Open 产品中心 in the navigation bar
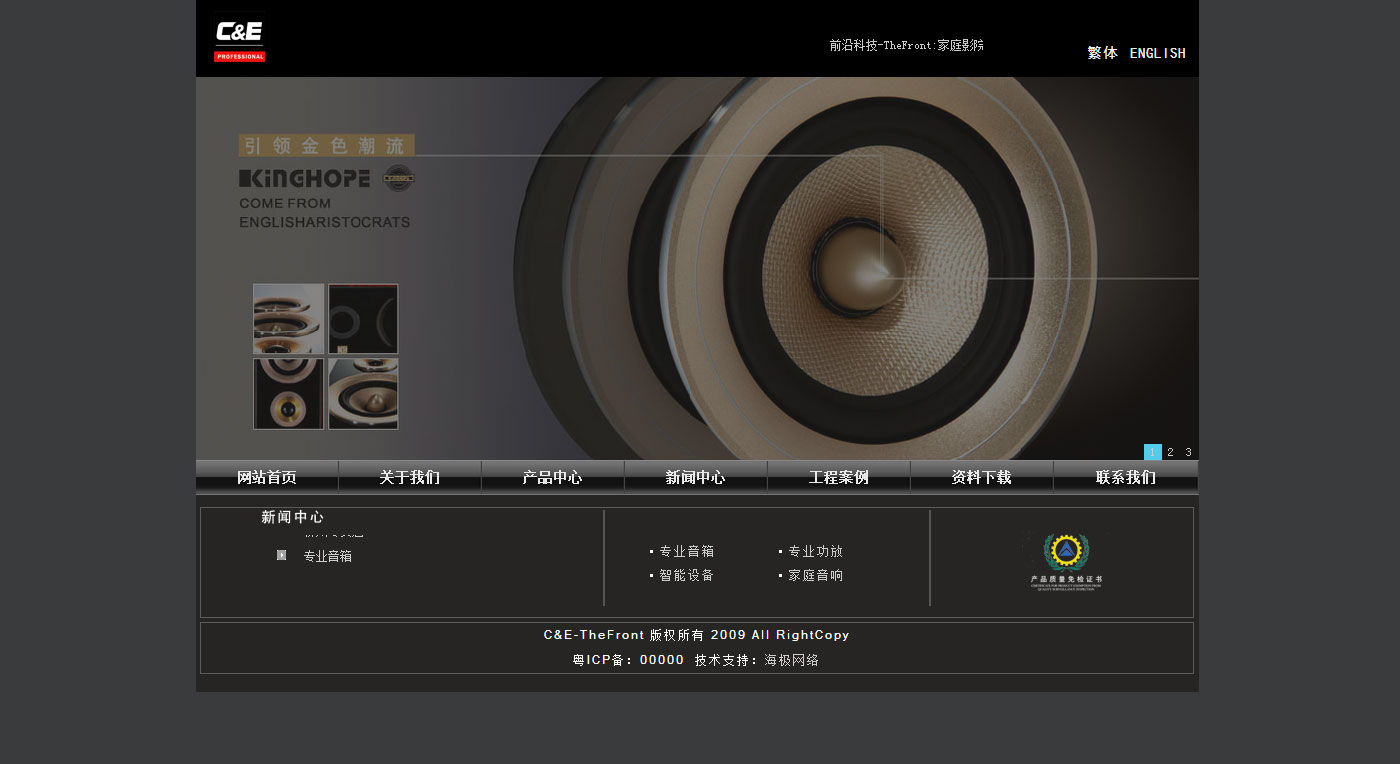This screenshot has width=1400, height=764. [x=553, y=477]
